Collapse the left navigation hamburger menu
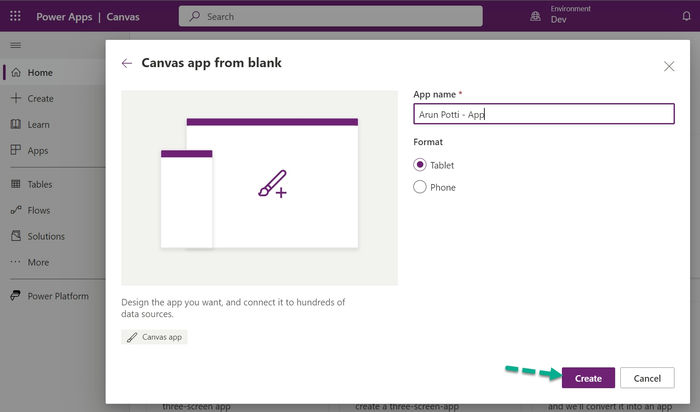The image size is (700, 412). pos(16,45)
